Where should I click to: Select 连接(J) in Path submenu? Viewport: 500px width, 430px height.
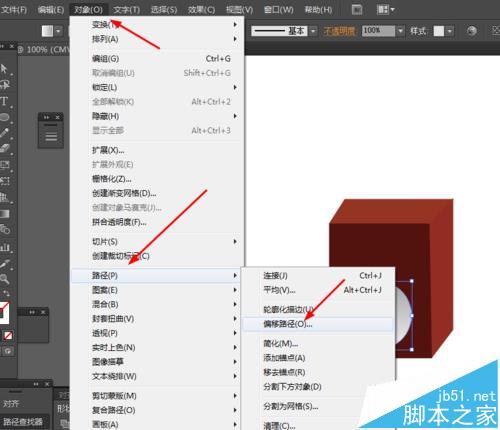[318, 276]
